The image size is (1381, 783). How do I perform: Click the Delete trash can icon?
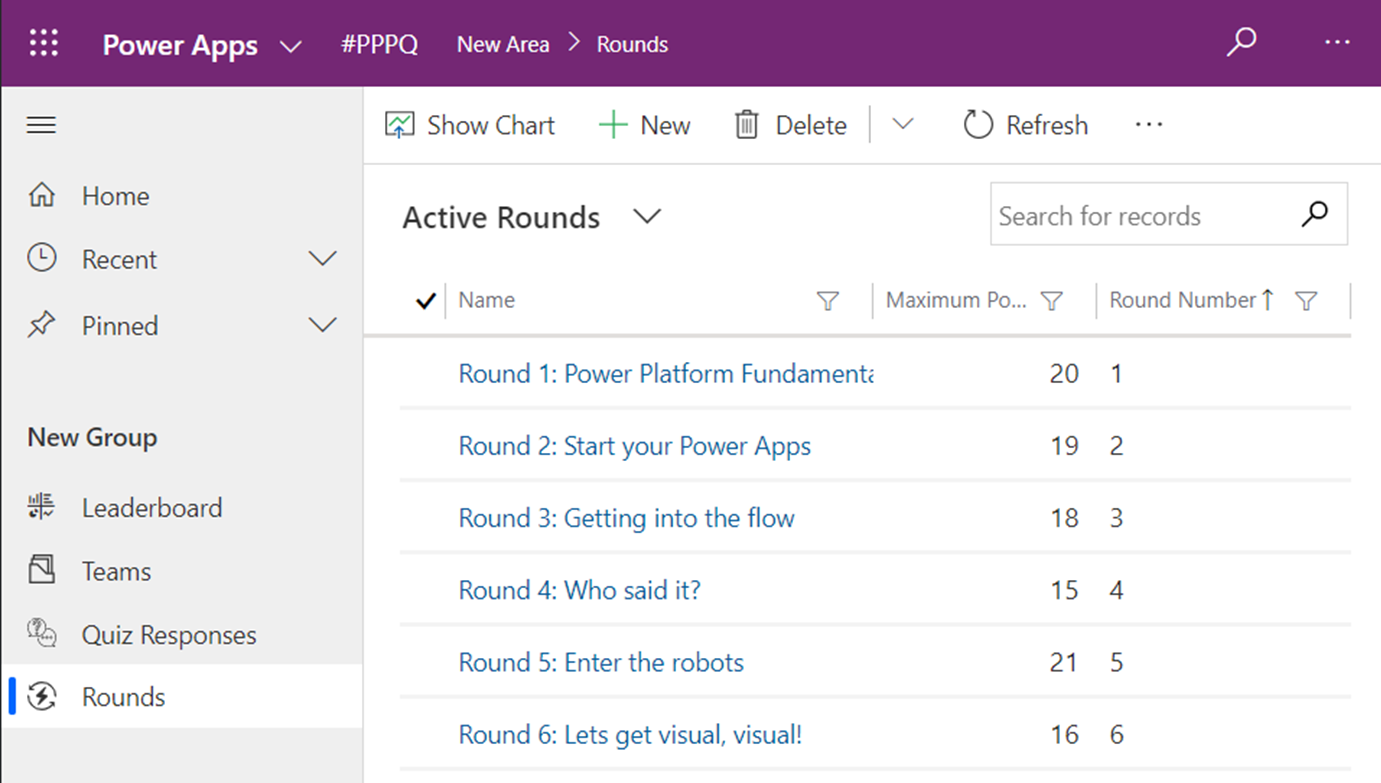(746, 125)
